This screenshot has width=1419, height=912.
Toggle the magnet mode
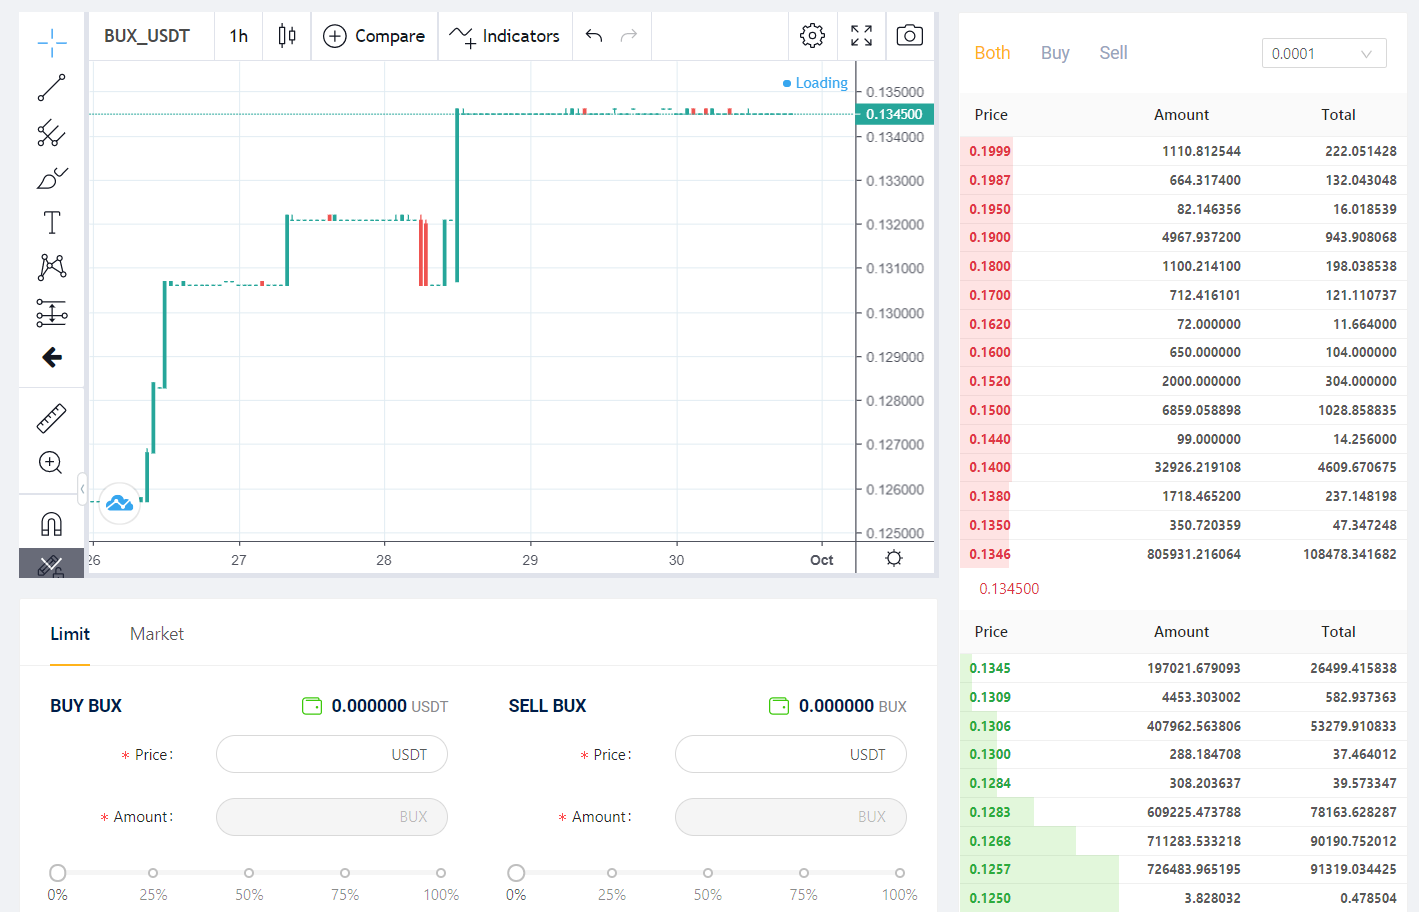pos(52,524)
